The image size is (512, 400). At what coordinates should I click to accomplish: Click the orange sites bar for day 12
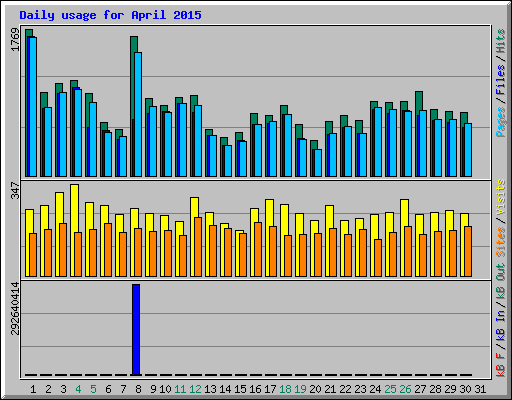click(x=198, y=247)
